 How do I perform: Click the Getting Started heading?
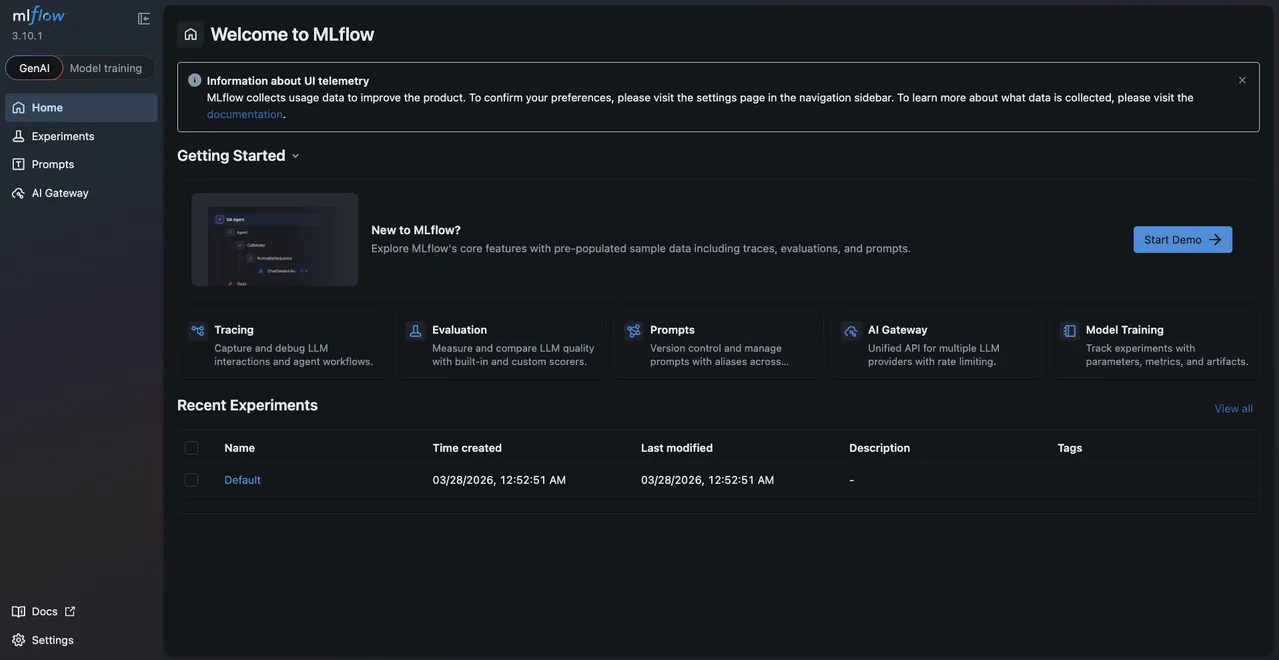pos(231,156)
